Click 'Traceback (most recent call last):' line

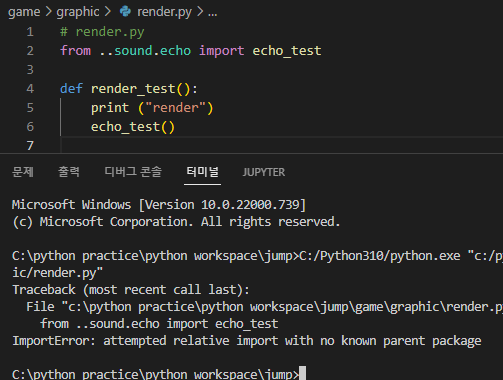131,290
